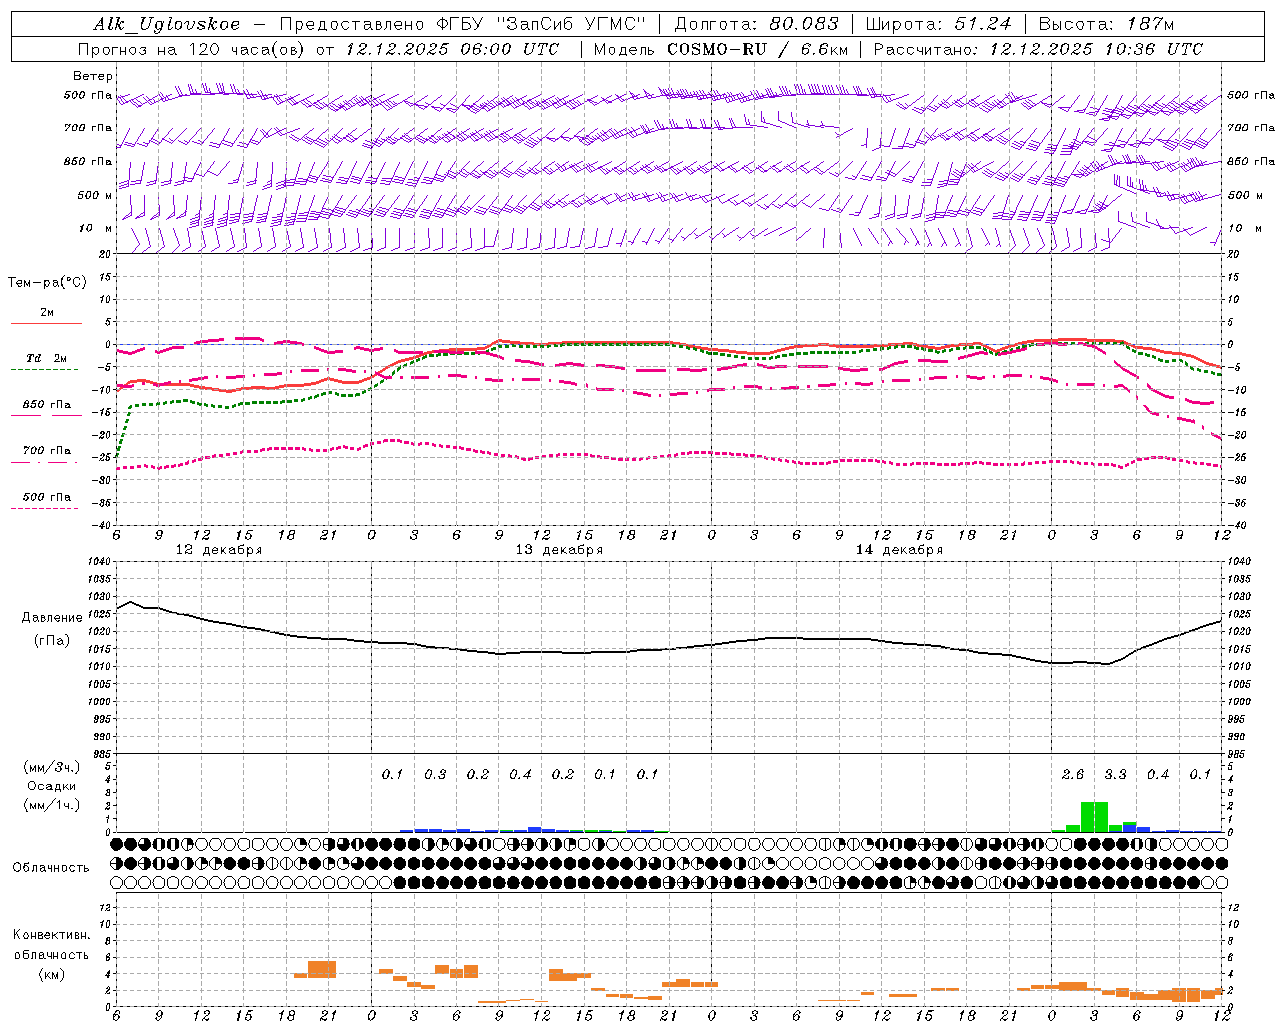Click the Рассчитано: 12.12.2025 10:36 UTC timestamp

(x=1039, y=49)
